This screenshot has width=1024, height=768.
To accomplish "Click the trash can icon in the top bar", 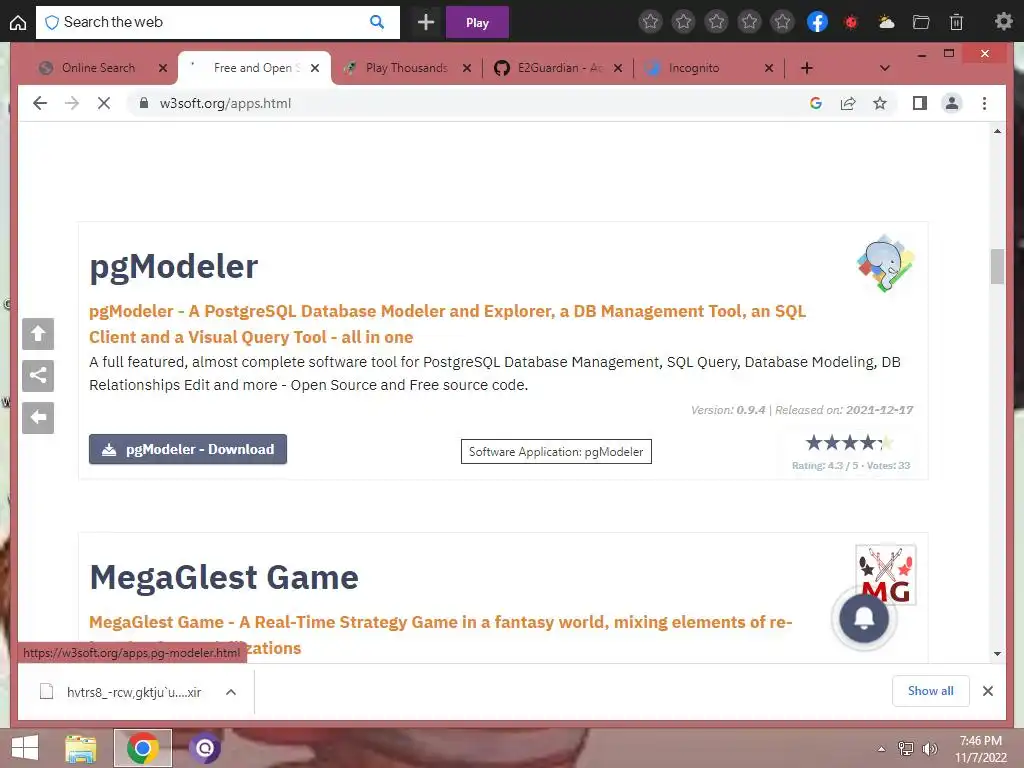I will click(956, 22).
